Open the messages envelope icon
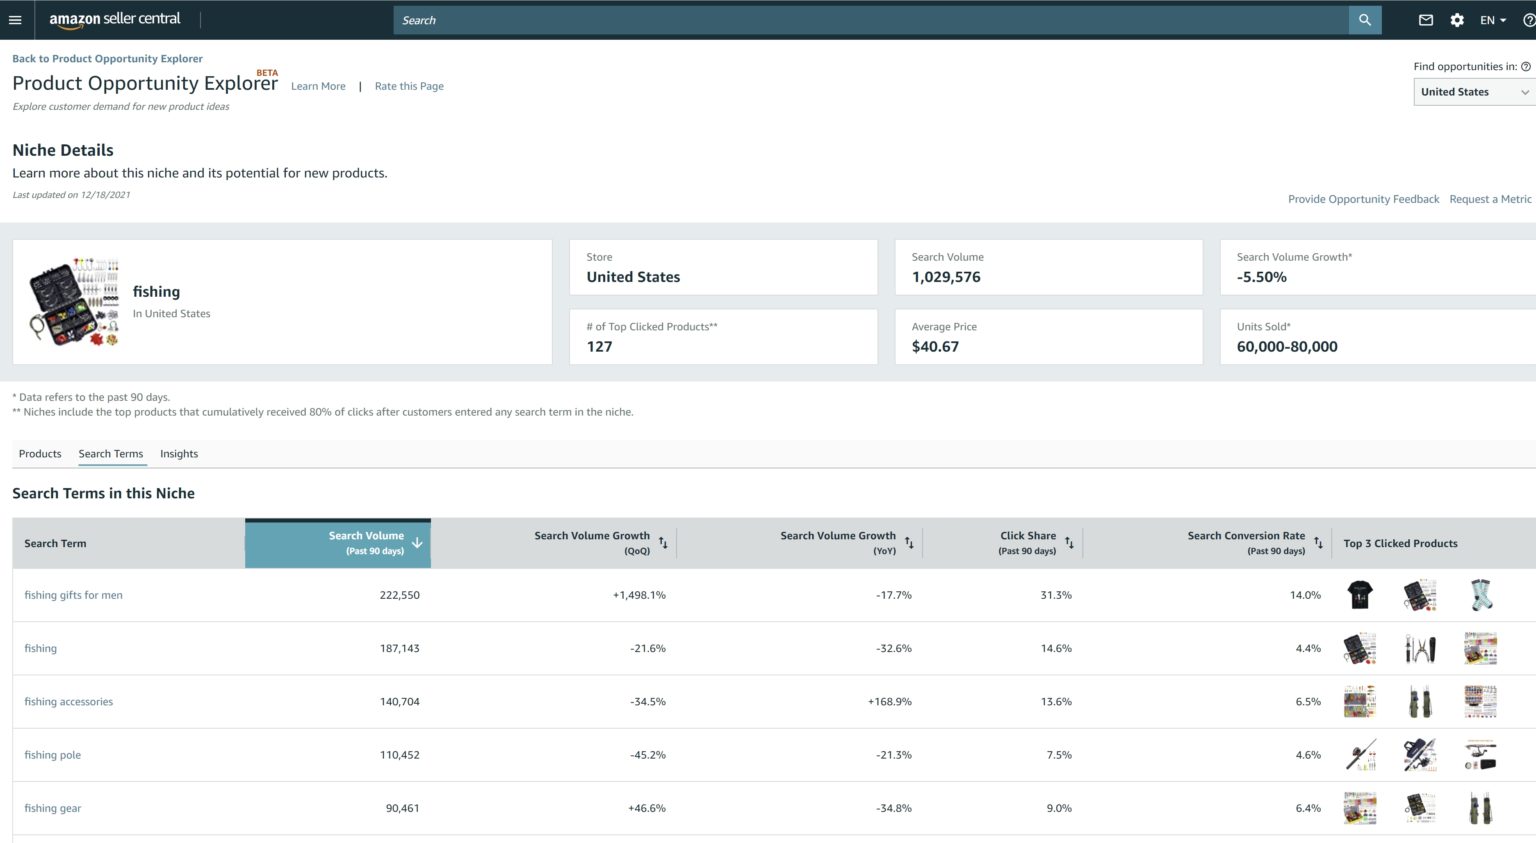Screen dimensions: 1536x843 tap(1426, 20)
